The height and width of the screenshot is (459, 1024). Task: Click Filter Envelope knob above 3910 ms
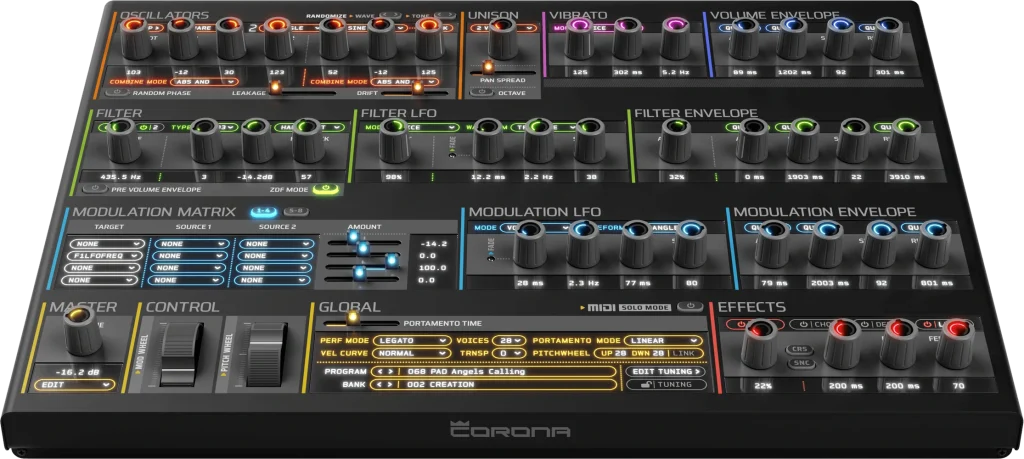pyautogui.click(x=904, y=140)
